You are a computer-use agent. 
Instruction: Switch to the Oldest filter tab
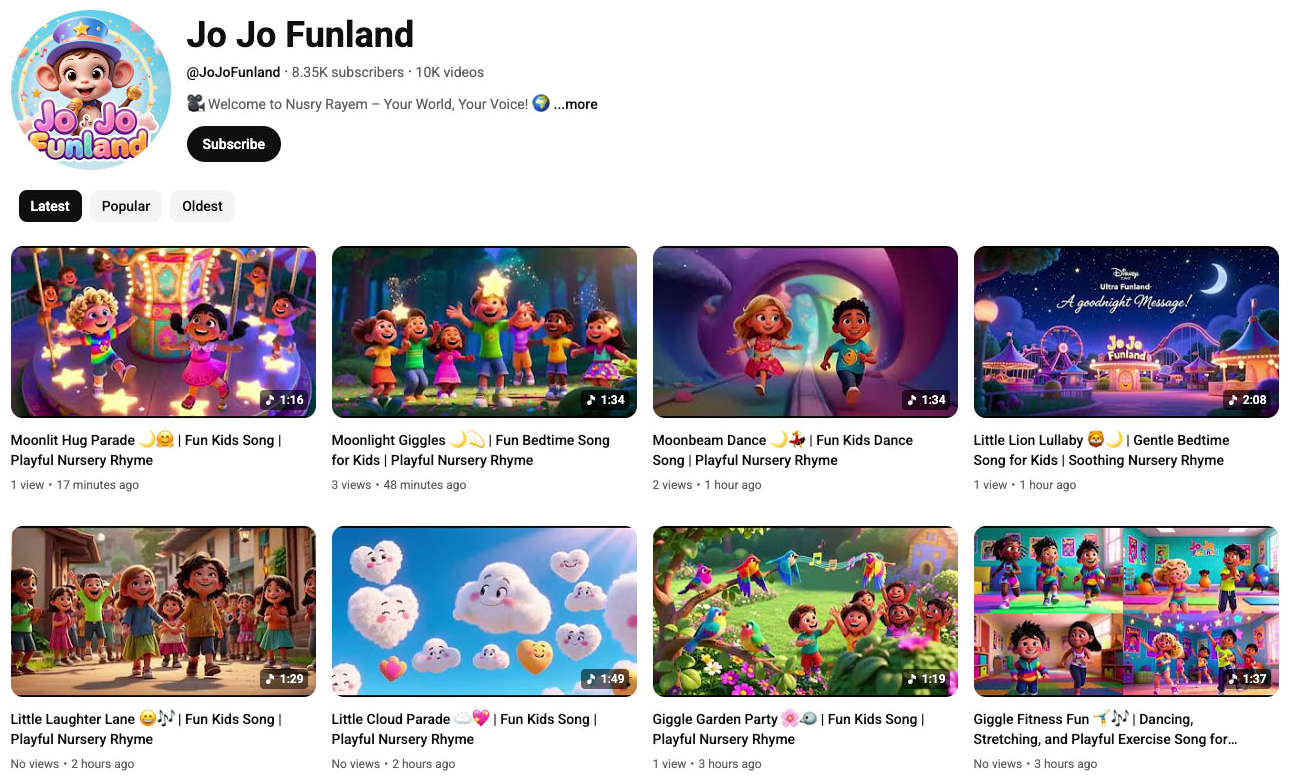[x=202, y=206]
